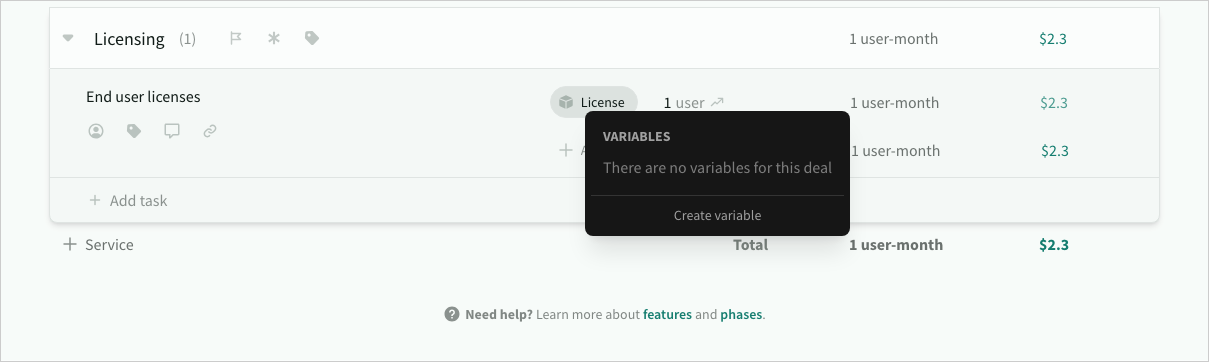Click the License cube chip
1209x362 pixels.
(x=593, y=102)
